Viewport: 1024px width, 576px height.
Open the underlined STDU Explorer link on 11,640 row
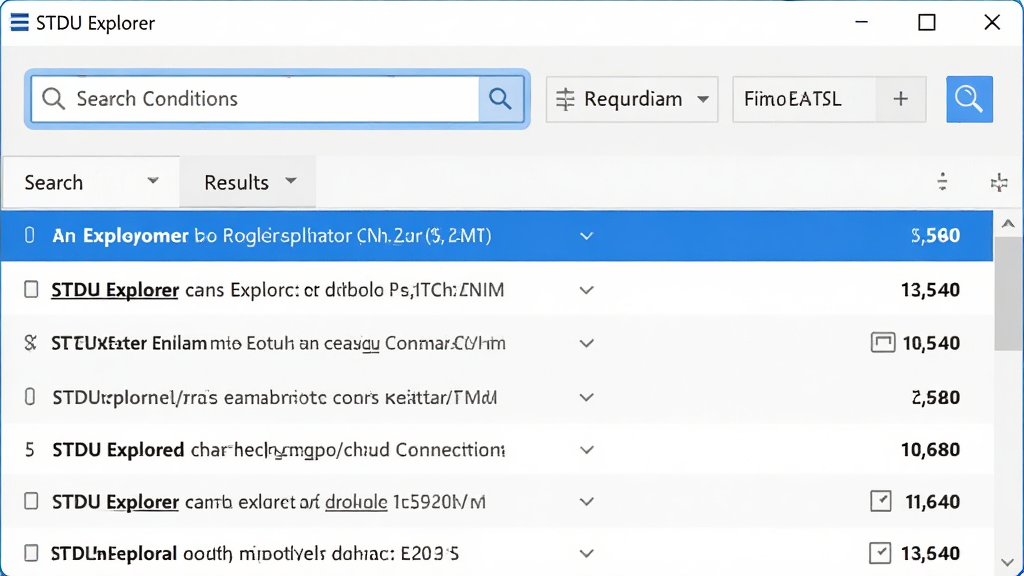tap(116, 502)
